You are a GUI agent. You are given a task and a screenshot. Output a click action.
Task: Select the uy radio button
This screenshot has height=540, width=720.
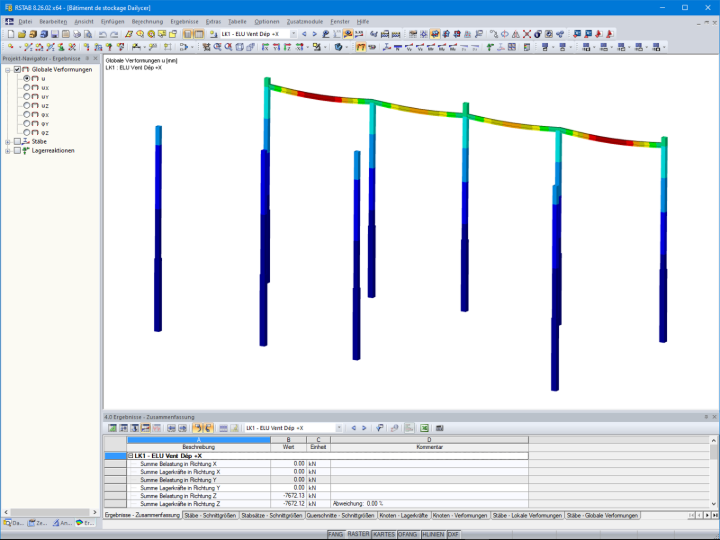pyautogui.click(x=27, y=96)
